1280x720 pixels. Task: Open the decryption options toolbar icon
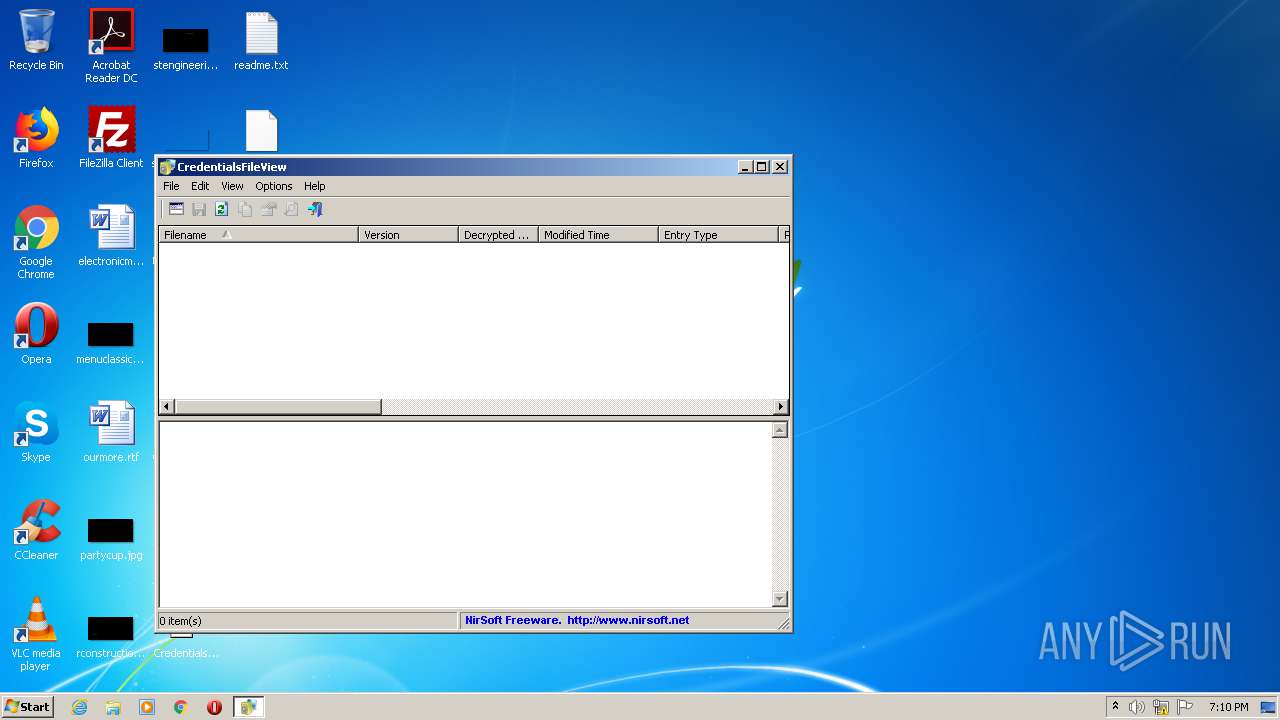(x=176, y=209)
